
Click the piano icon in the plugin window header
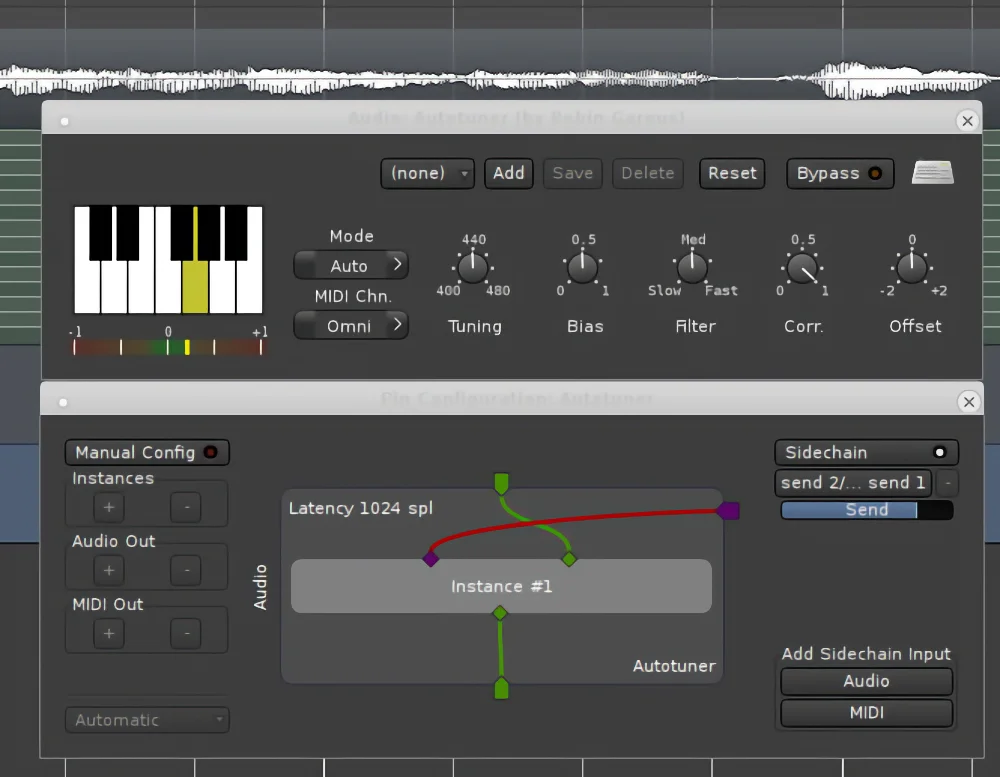(932, 171)
